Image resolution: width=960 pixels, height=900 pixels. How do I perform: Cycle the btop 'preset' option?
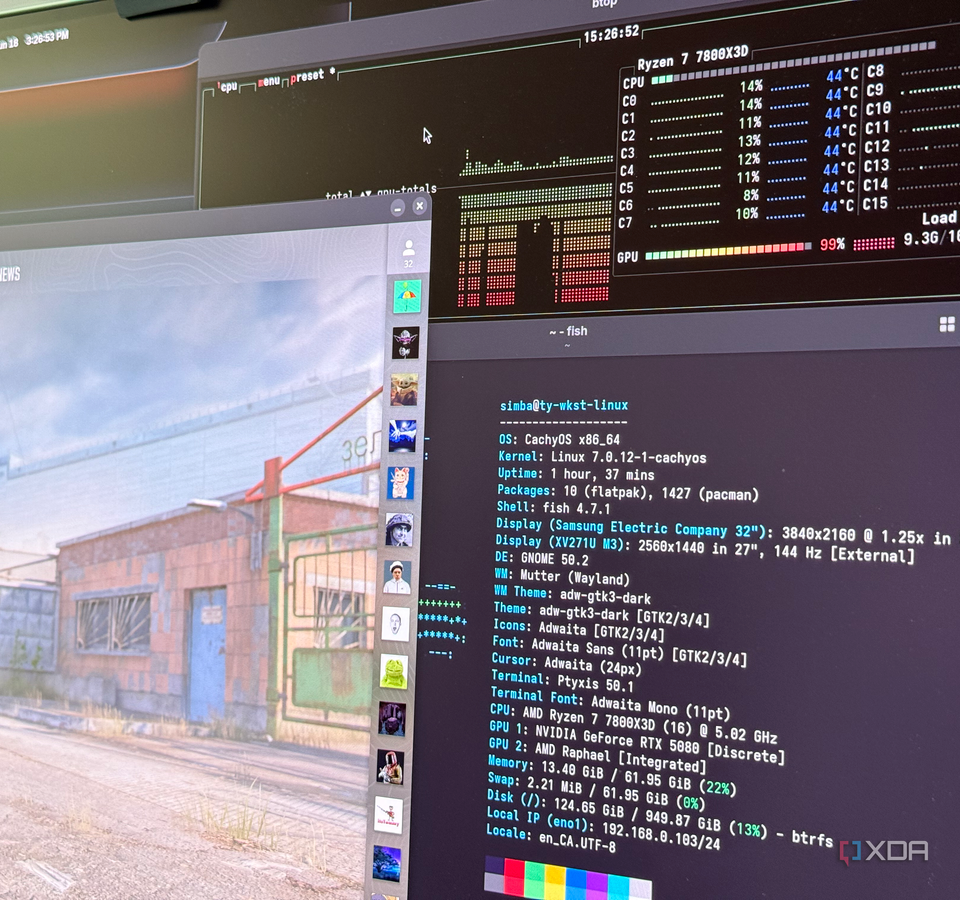[307, 77]
